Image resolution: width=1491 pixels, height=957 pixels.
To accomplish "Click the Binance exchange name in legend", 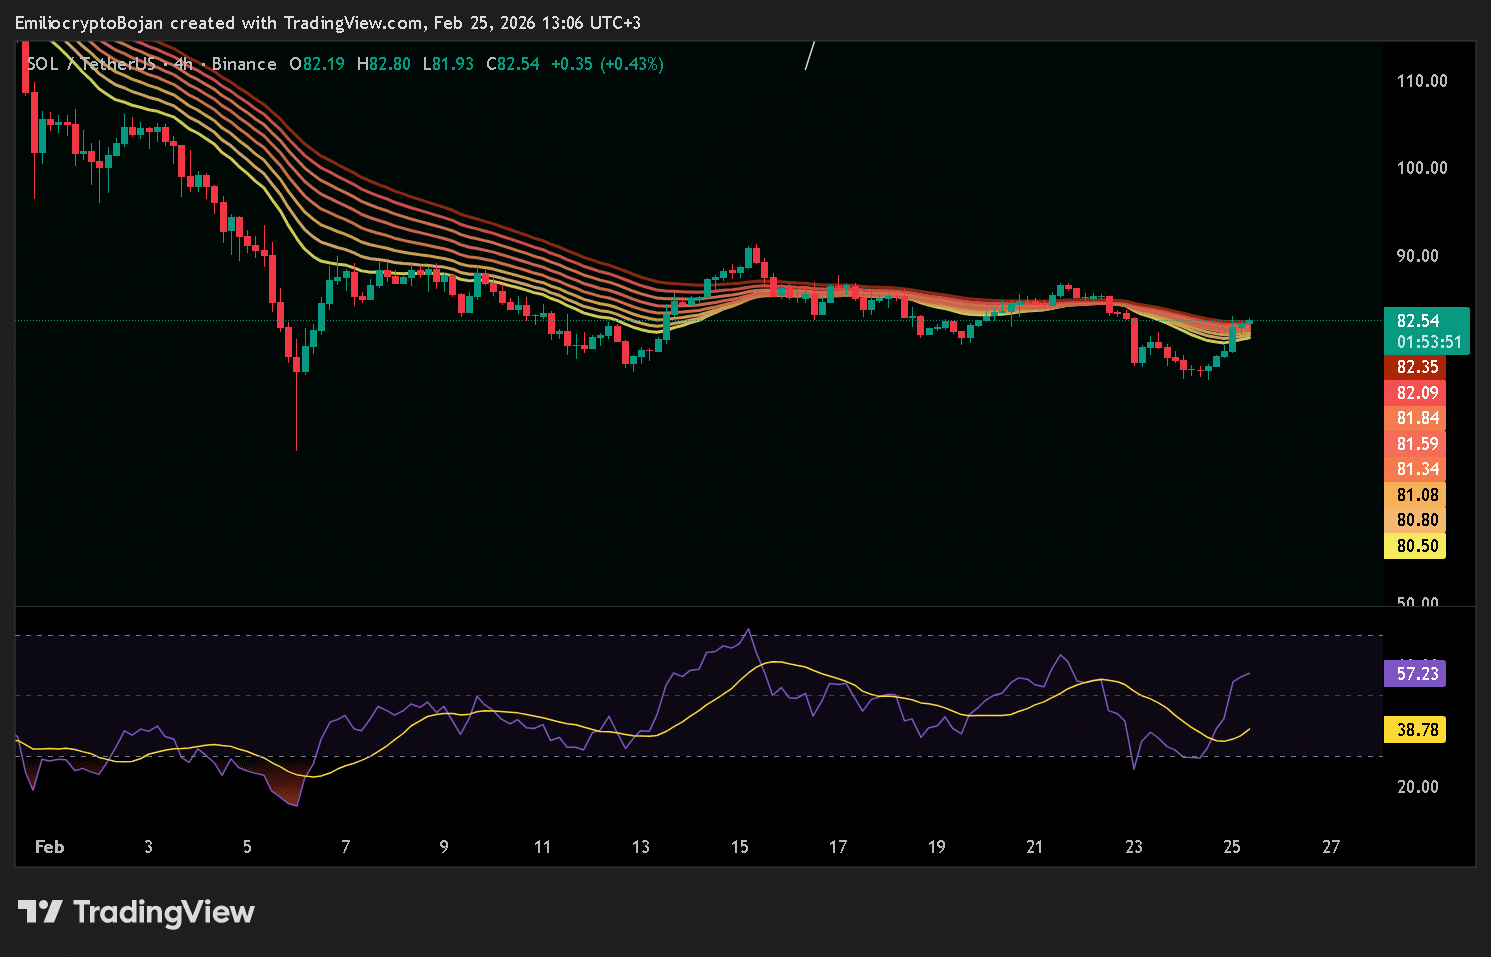I will click(244, 64).
